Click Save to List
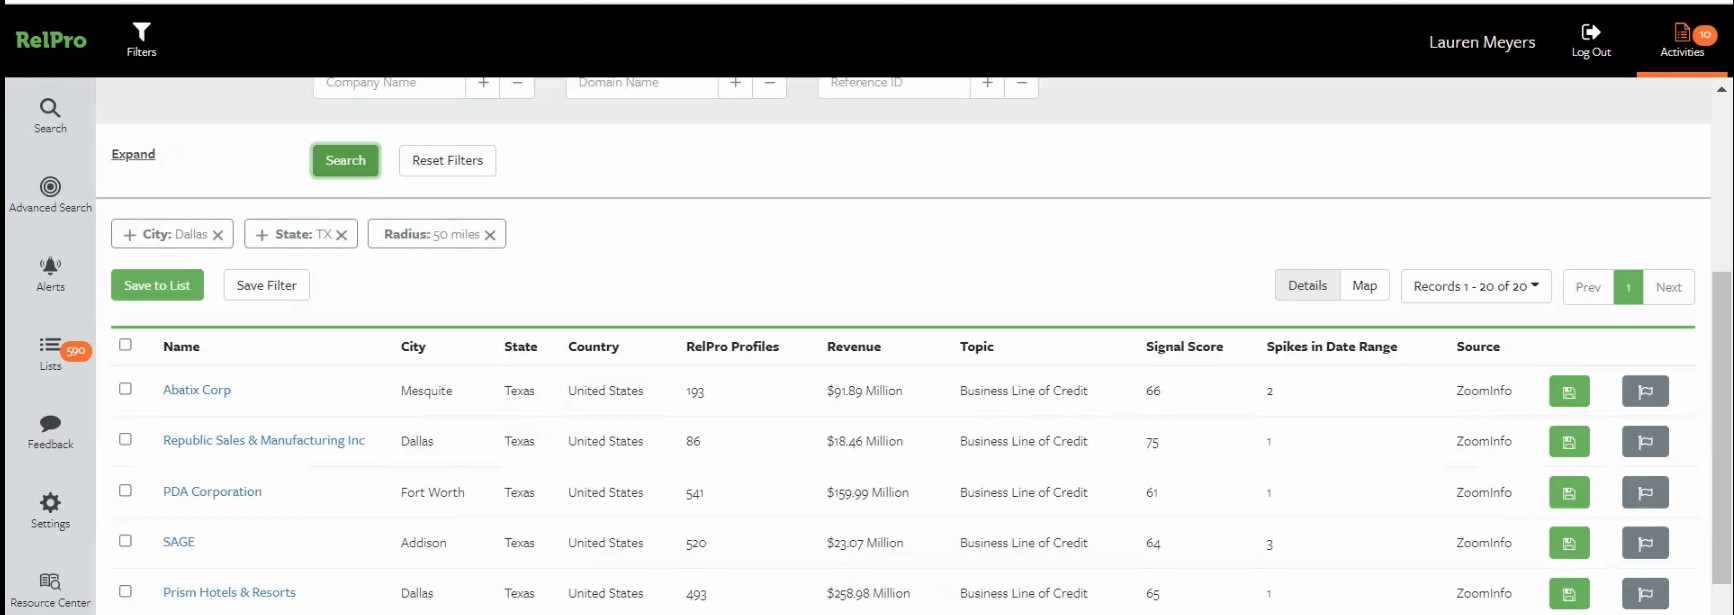Image resolution: width=1734 pixels, height=615 pixels. point(157,285)
